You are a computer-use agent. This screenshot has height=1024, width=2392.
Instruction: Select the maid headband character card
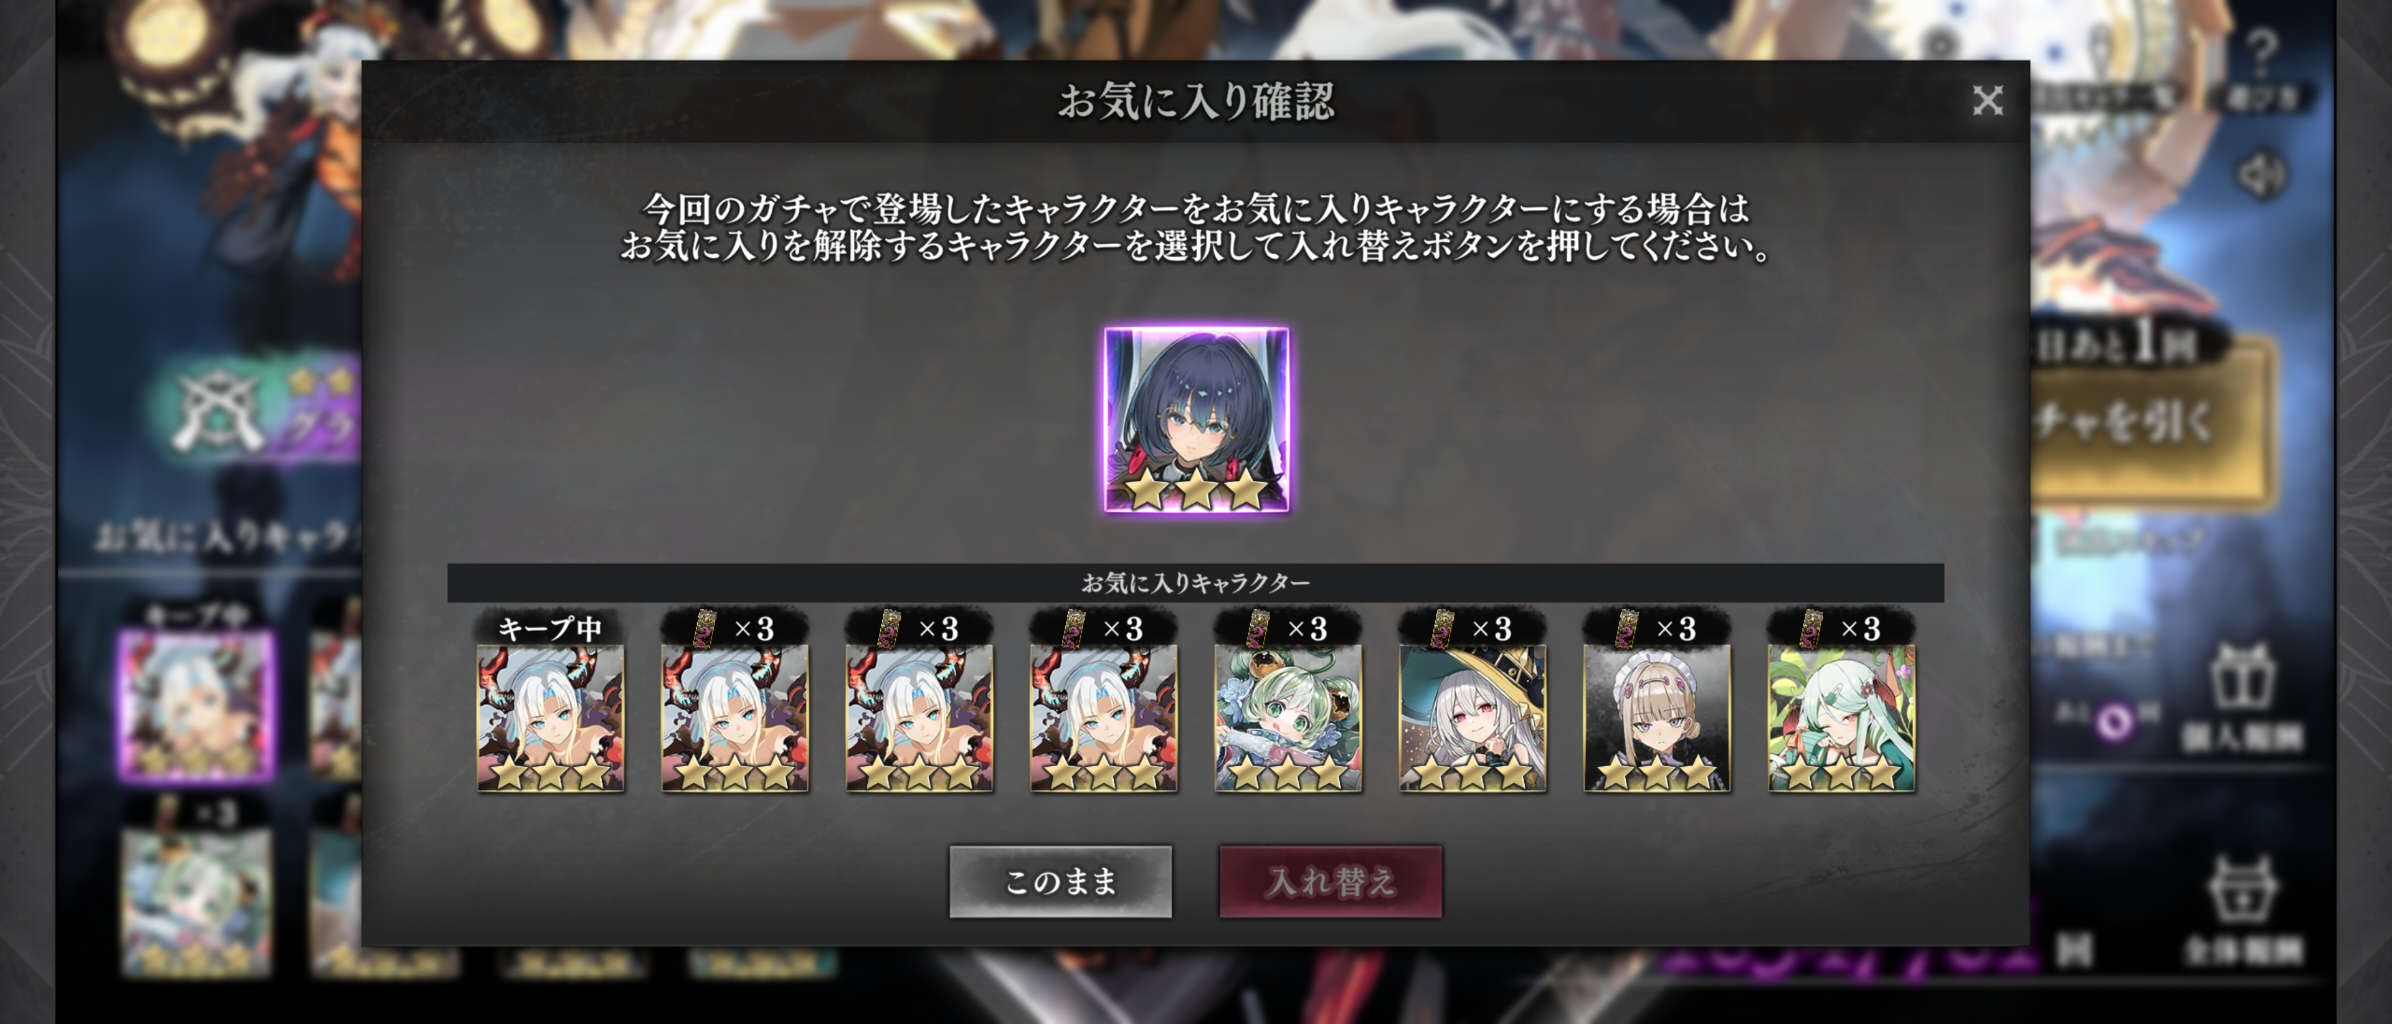(x=1657, y=718)
